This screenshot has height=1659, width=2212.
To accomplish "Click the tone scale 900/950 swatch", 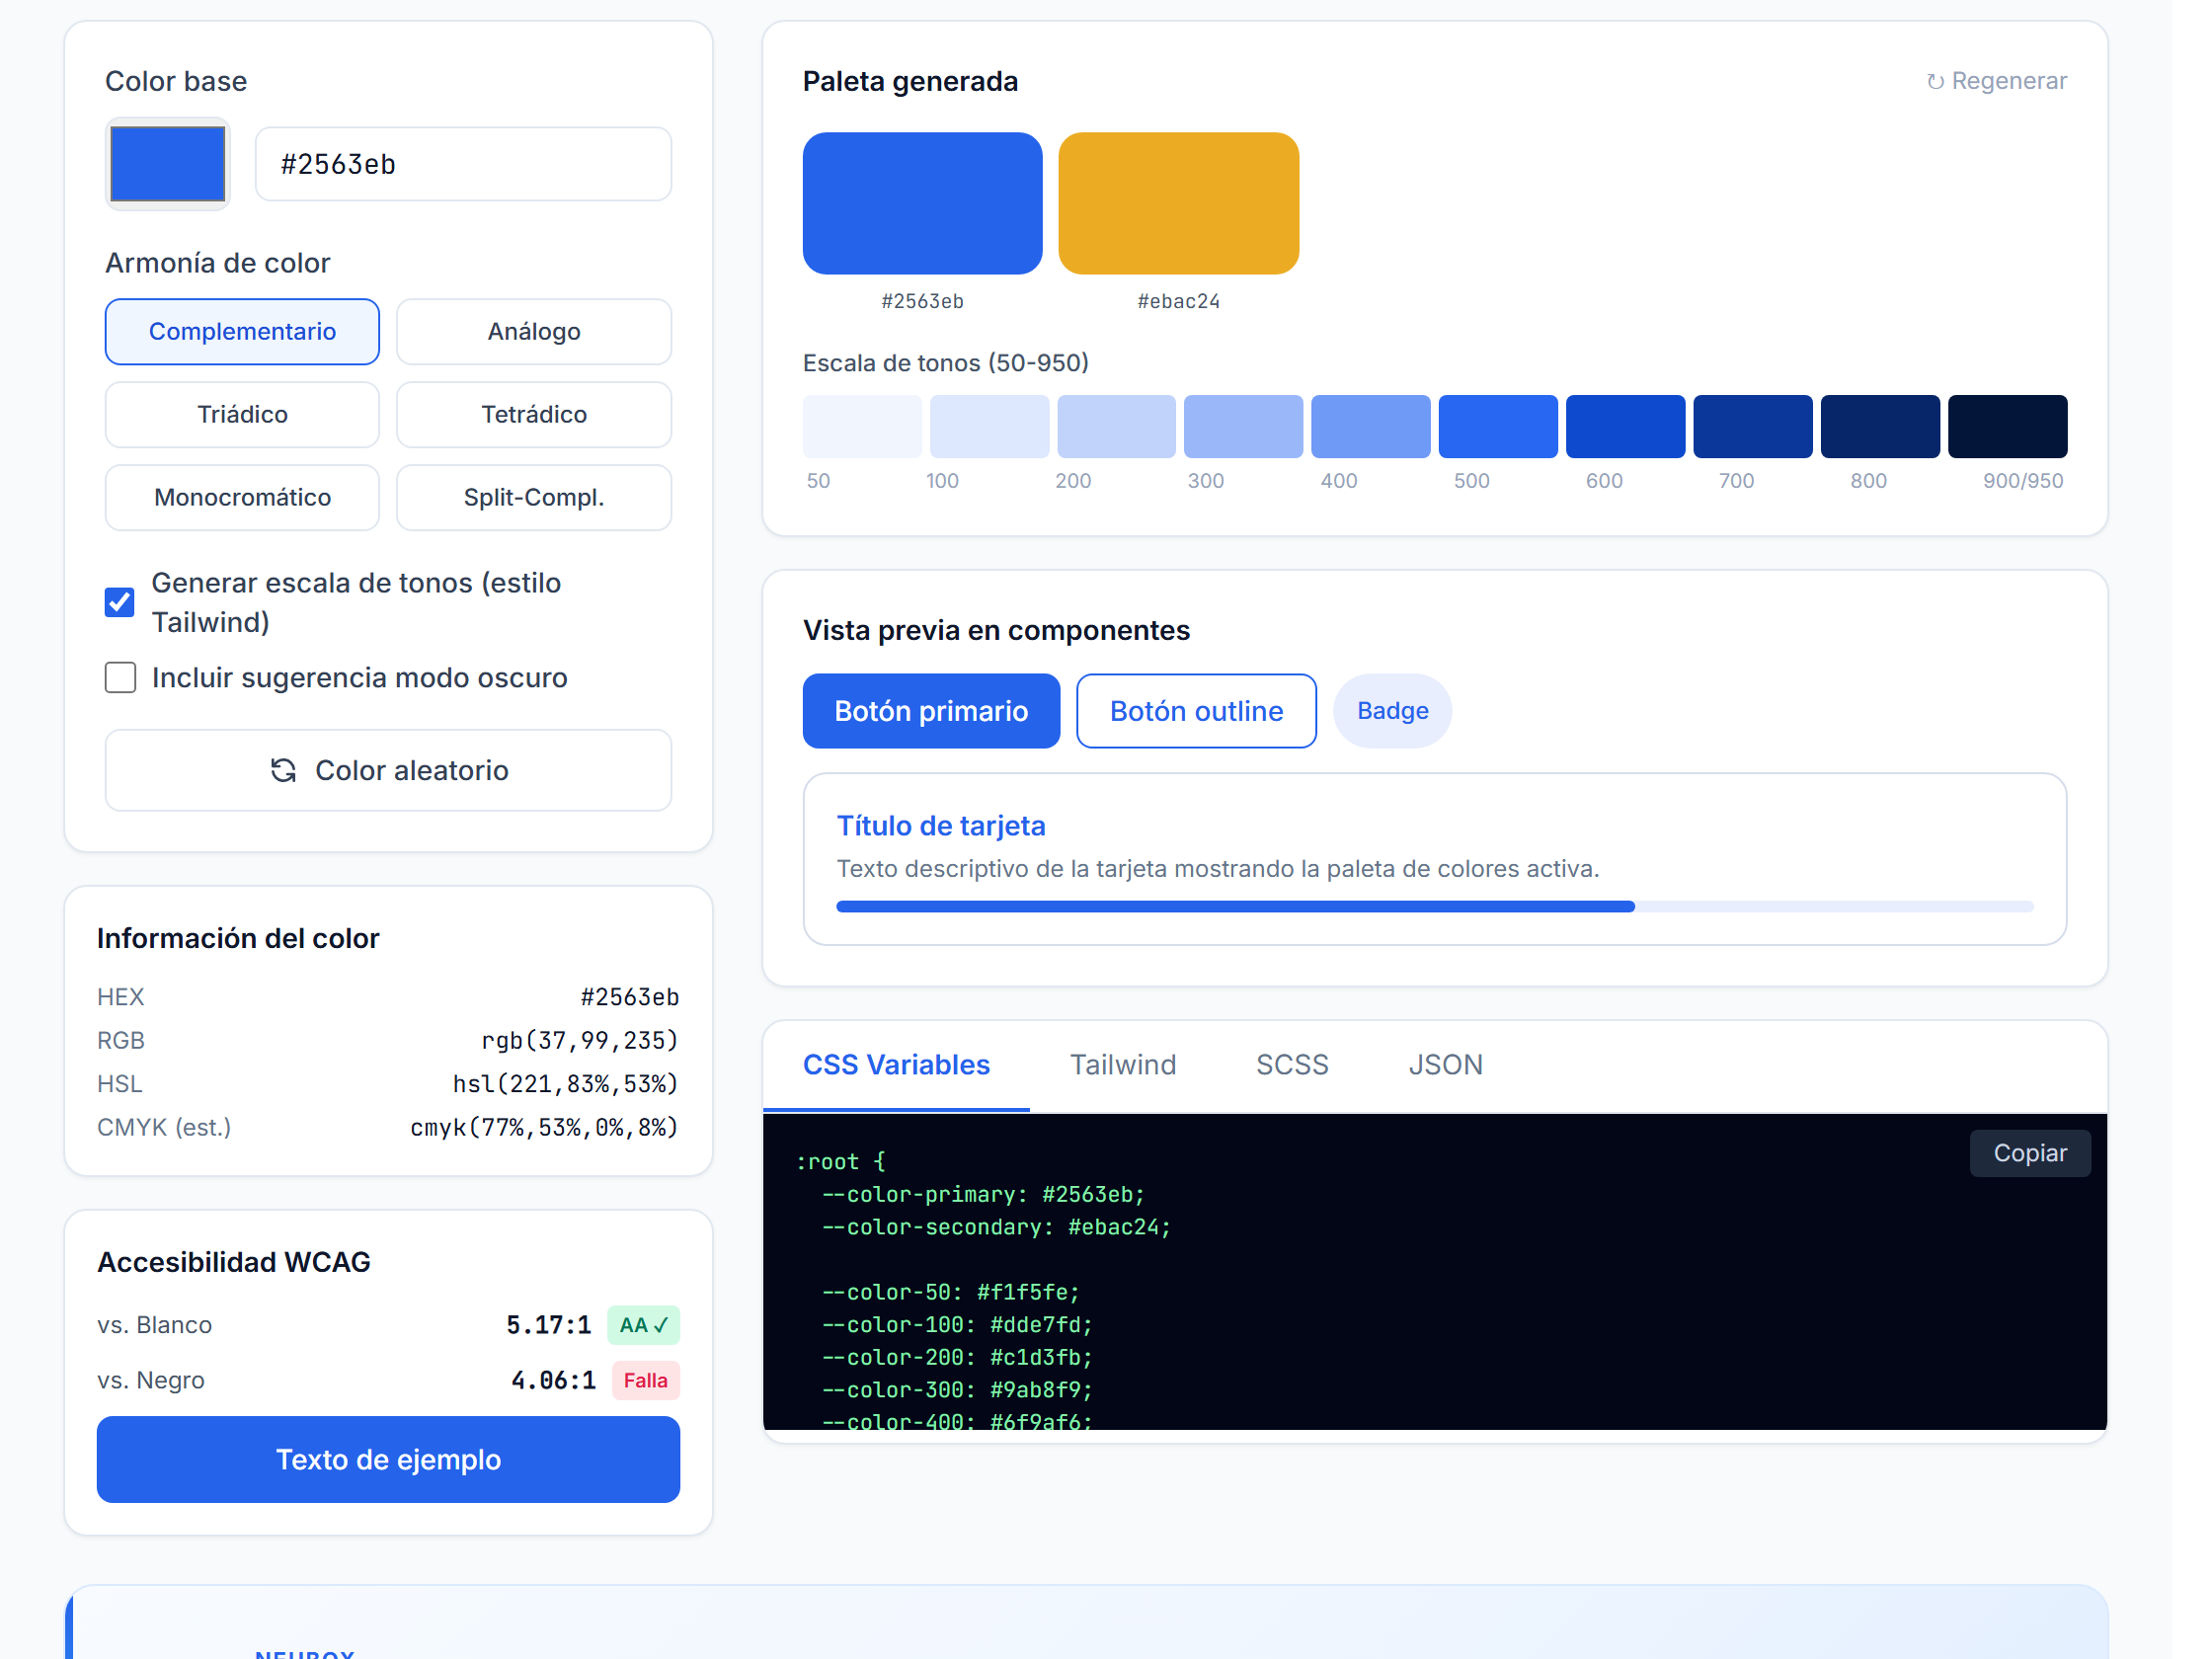I will tap(2007, 426).
